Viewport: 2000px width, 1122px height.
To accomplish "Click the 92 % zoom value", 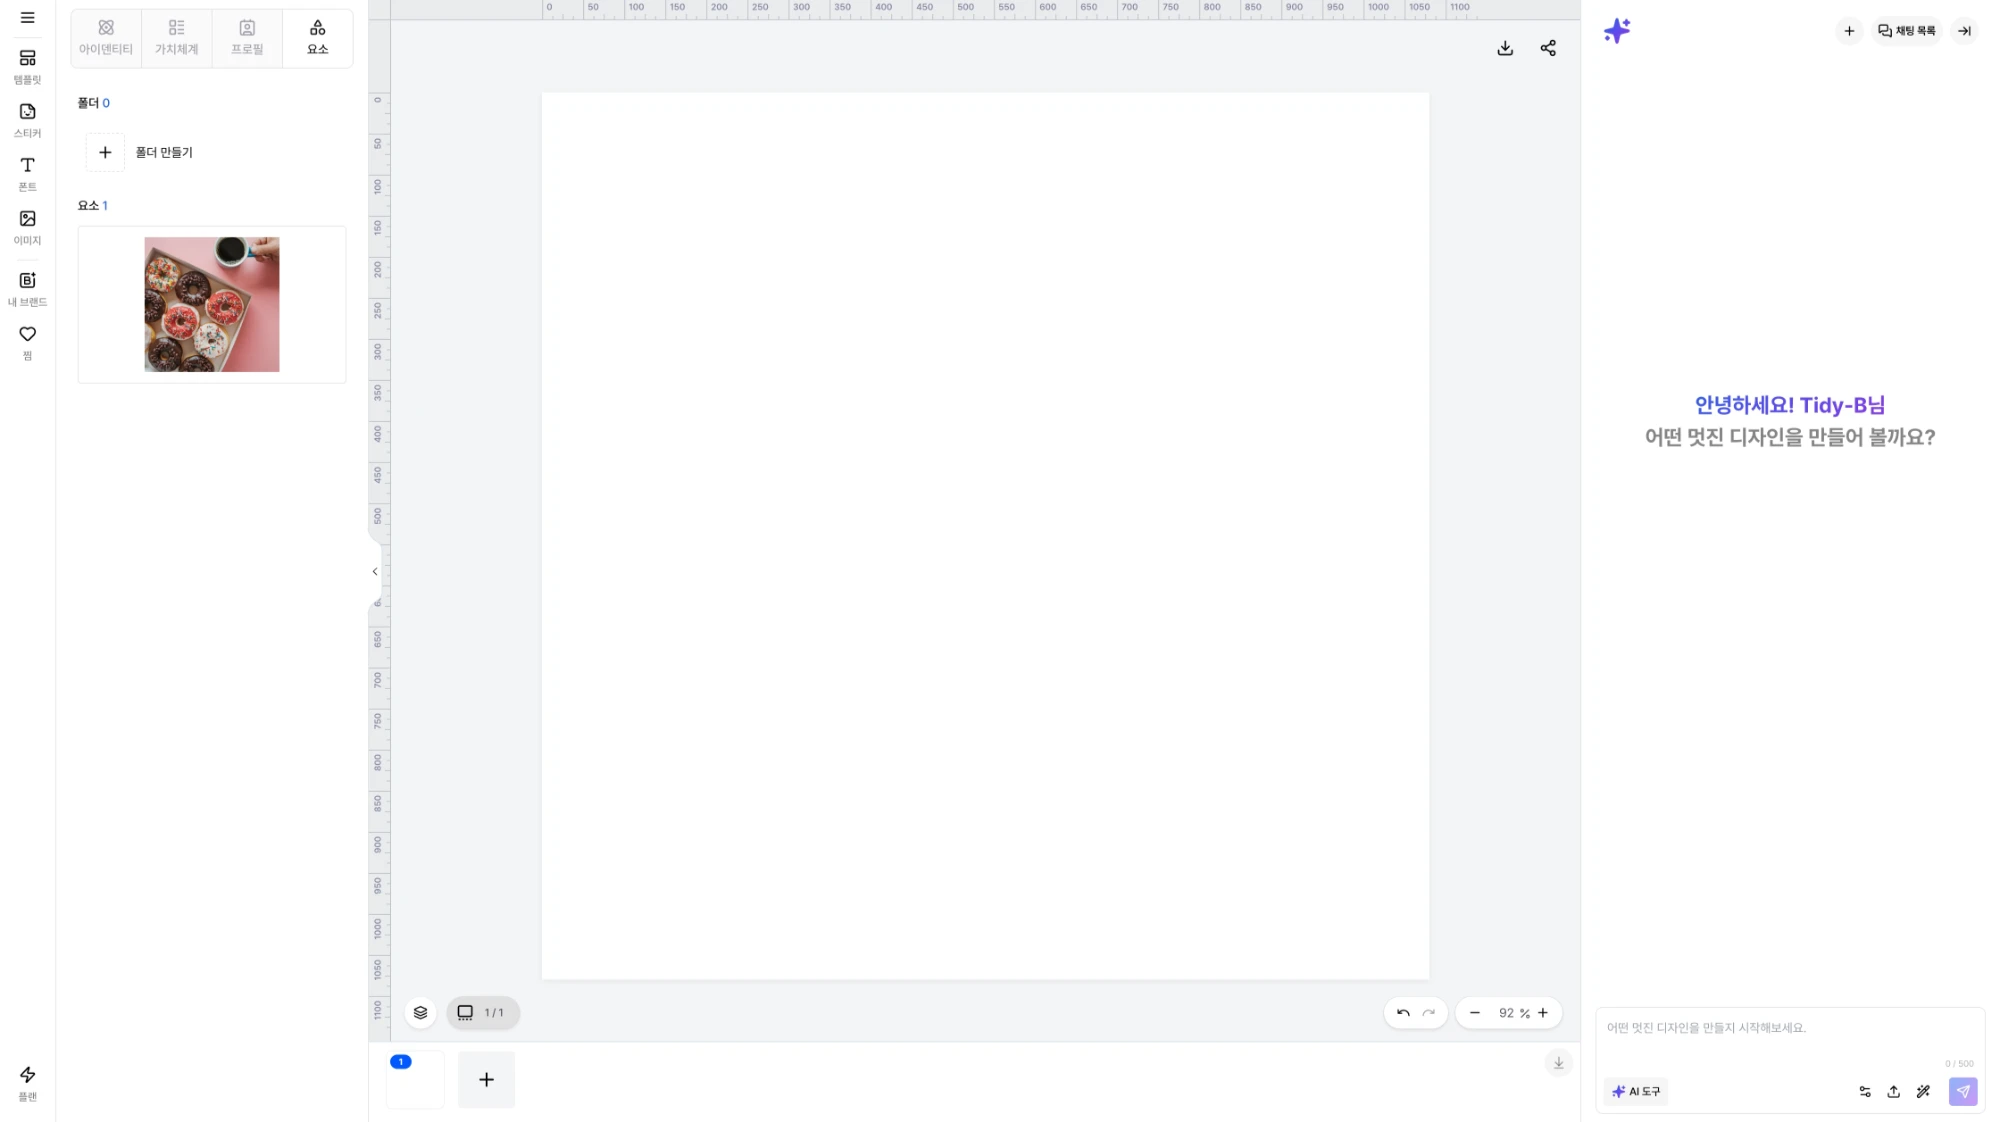I will point(1514,1013).
